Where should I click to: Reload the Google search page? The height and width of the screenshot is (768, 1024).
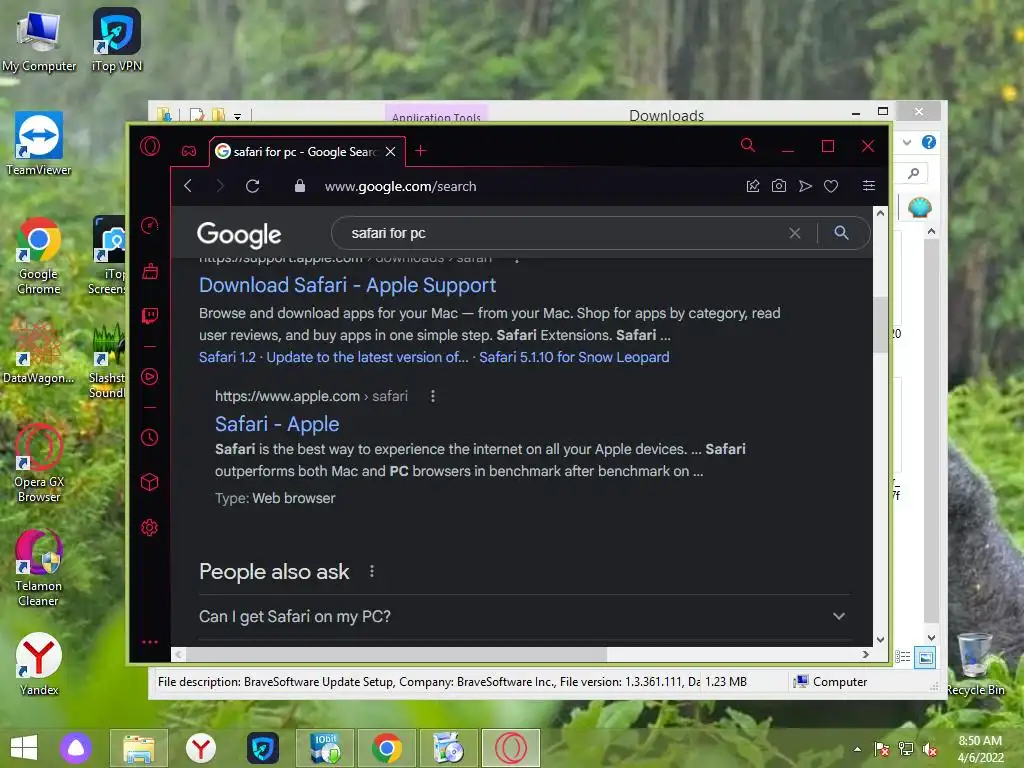(253, 186)
